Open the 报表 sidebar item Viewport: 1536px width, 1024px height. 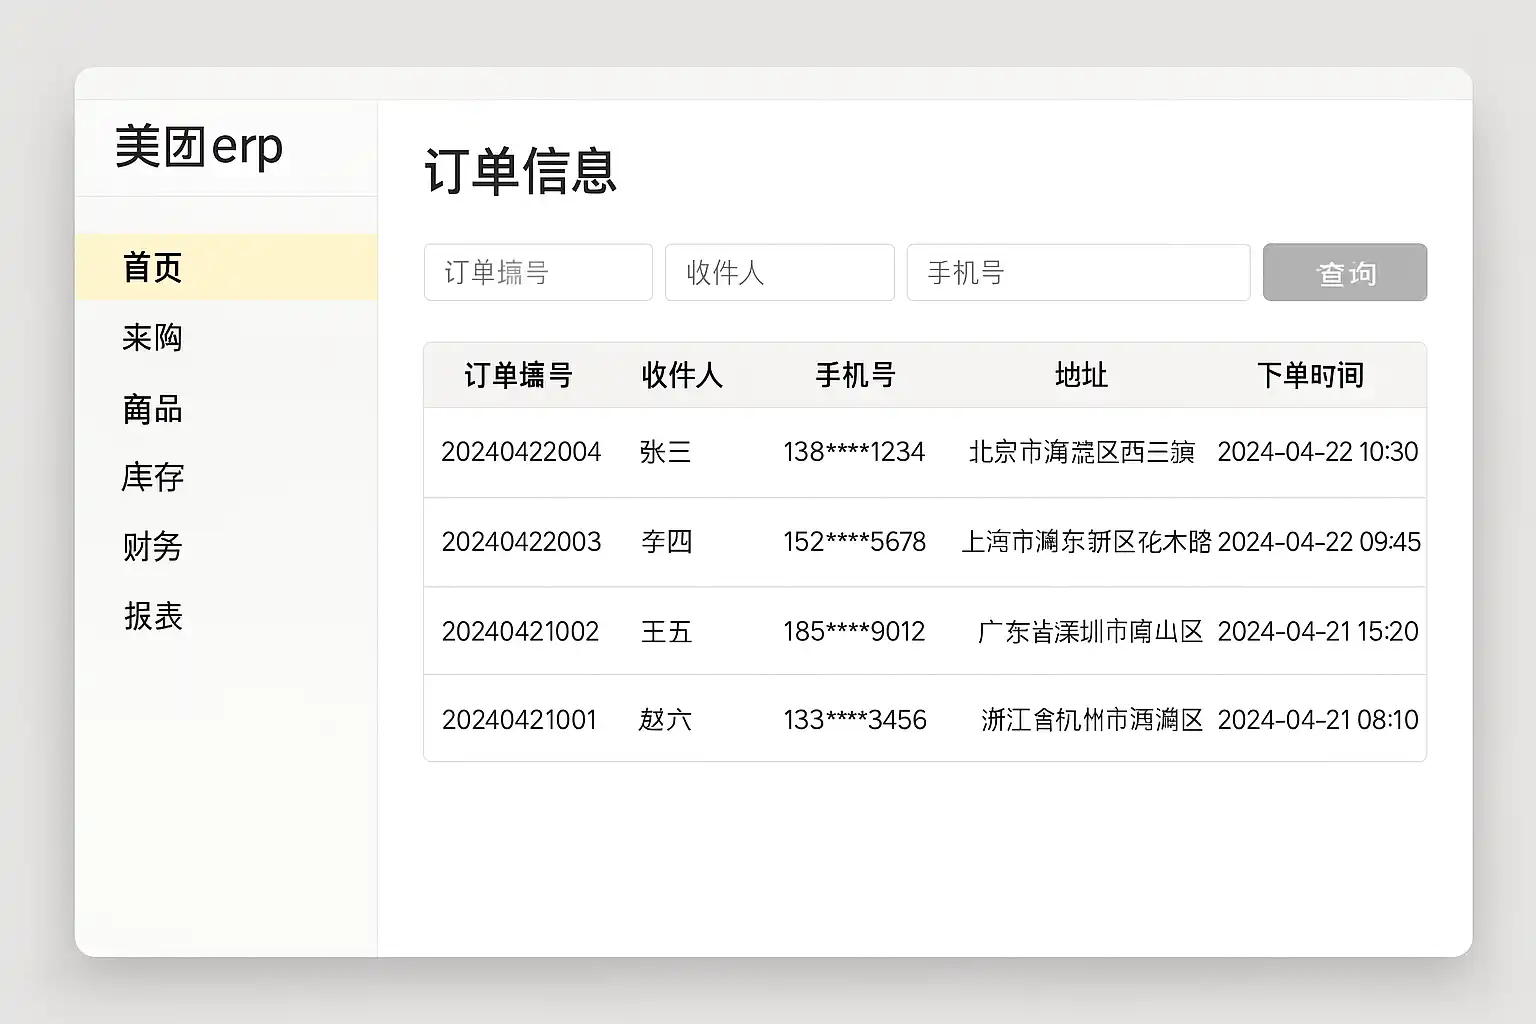click(x=152, y=616)
